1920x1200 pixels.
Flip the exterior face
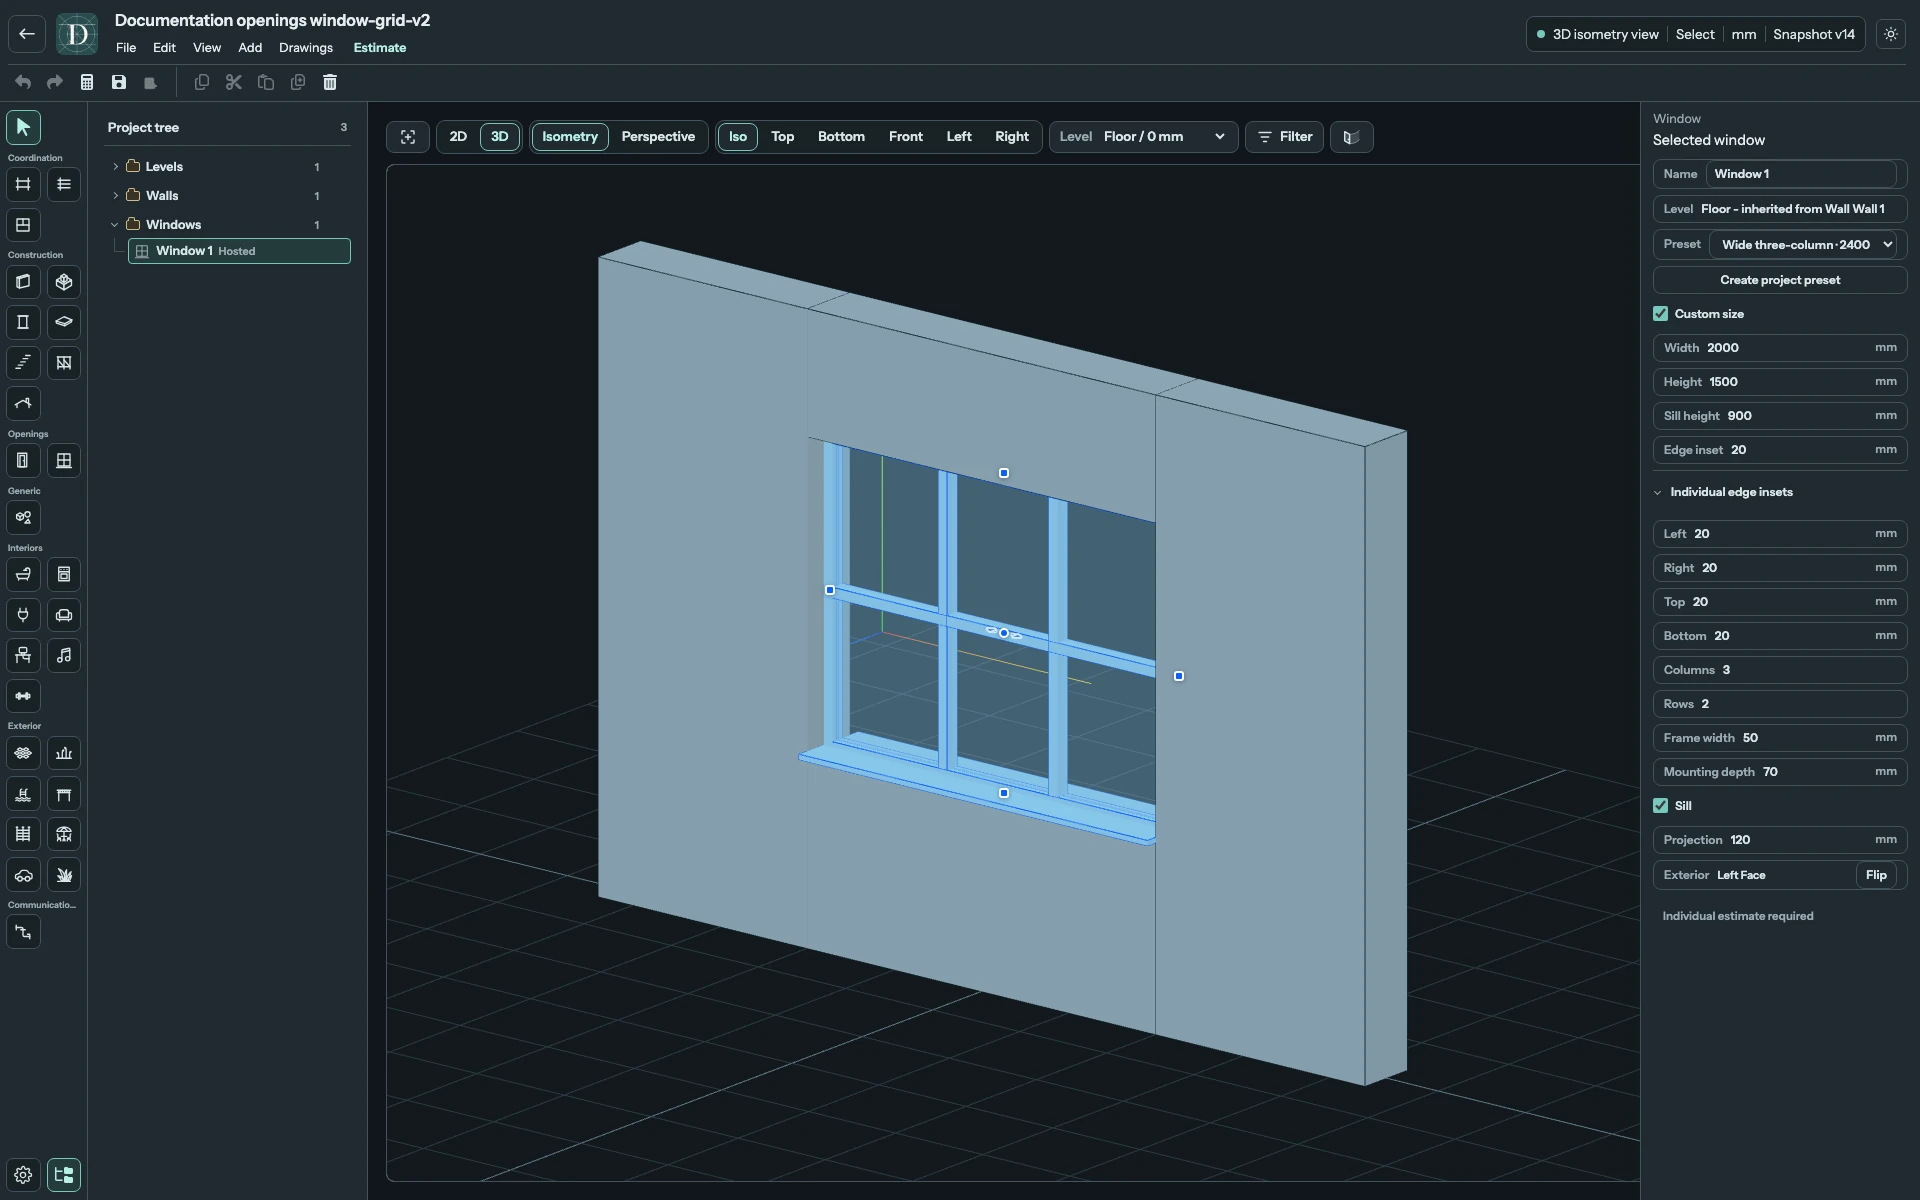1876,875
